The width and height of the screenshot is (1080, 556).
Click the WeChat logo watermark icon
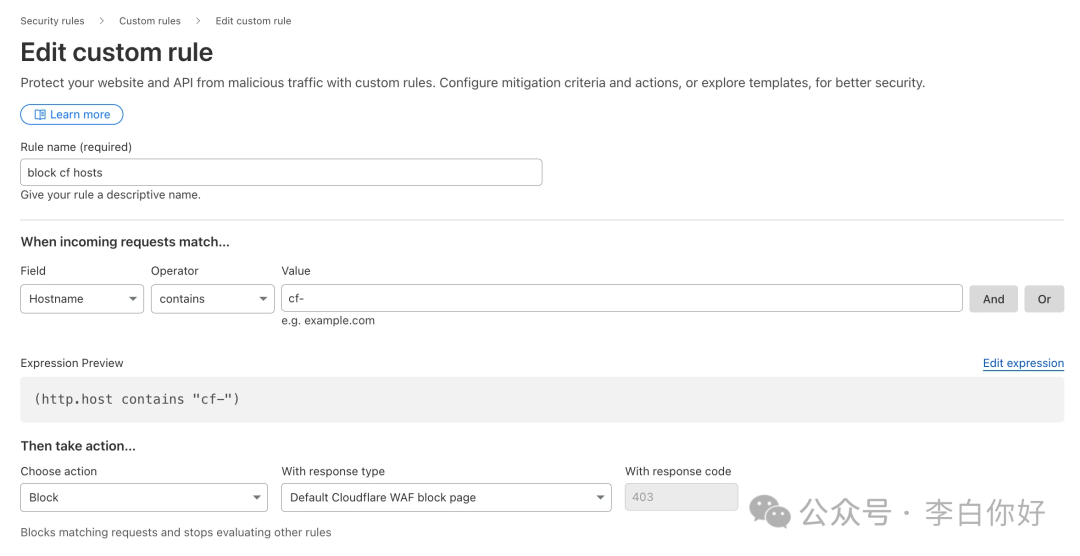pyautogui.click(x=770, y=513)
